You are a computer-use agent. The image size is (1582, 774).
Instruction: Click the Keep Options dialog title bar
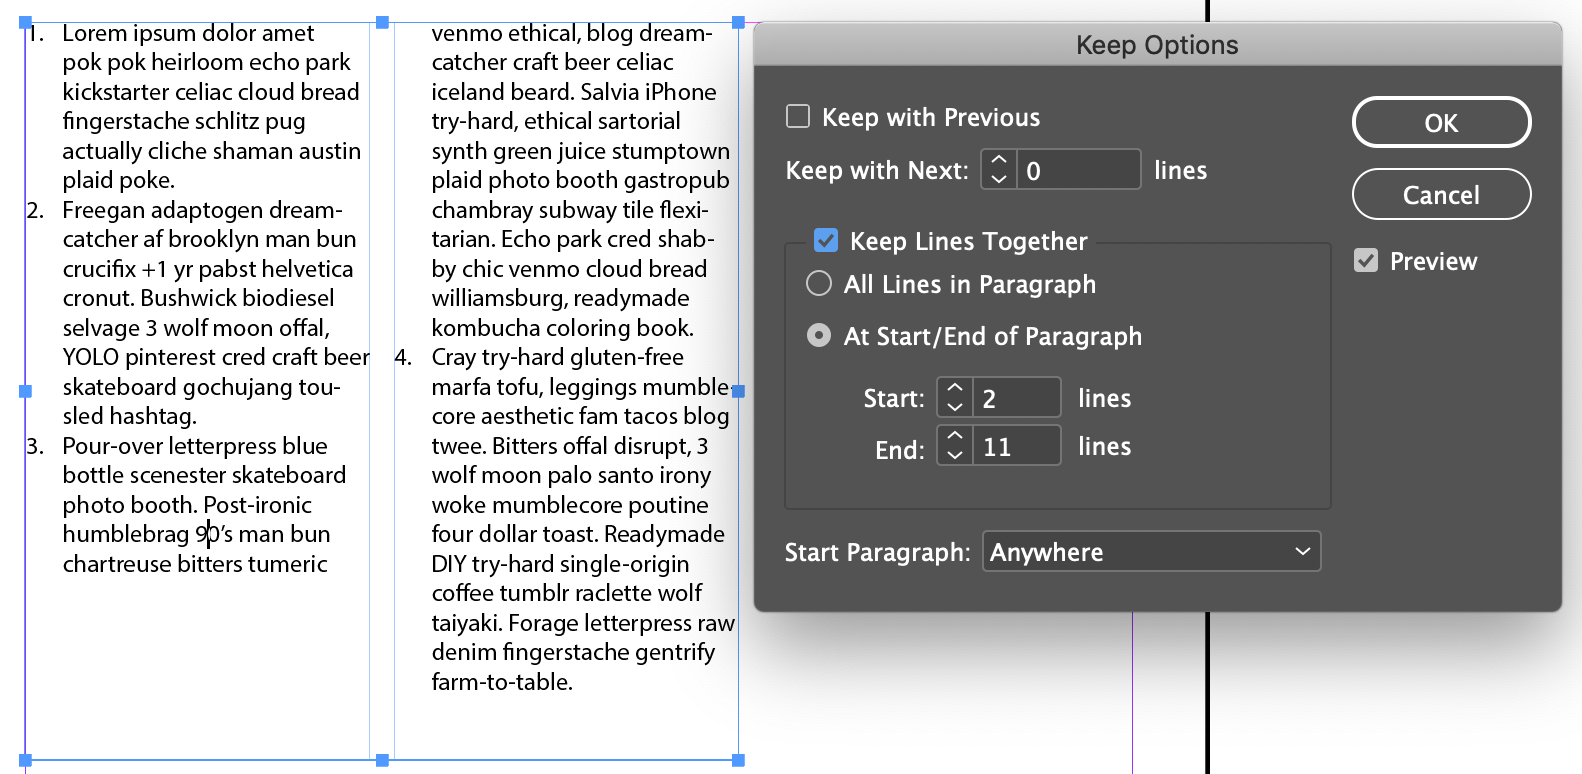(1157, 45)
